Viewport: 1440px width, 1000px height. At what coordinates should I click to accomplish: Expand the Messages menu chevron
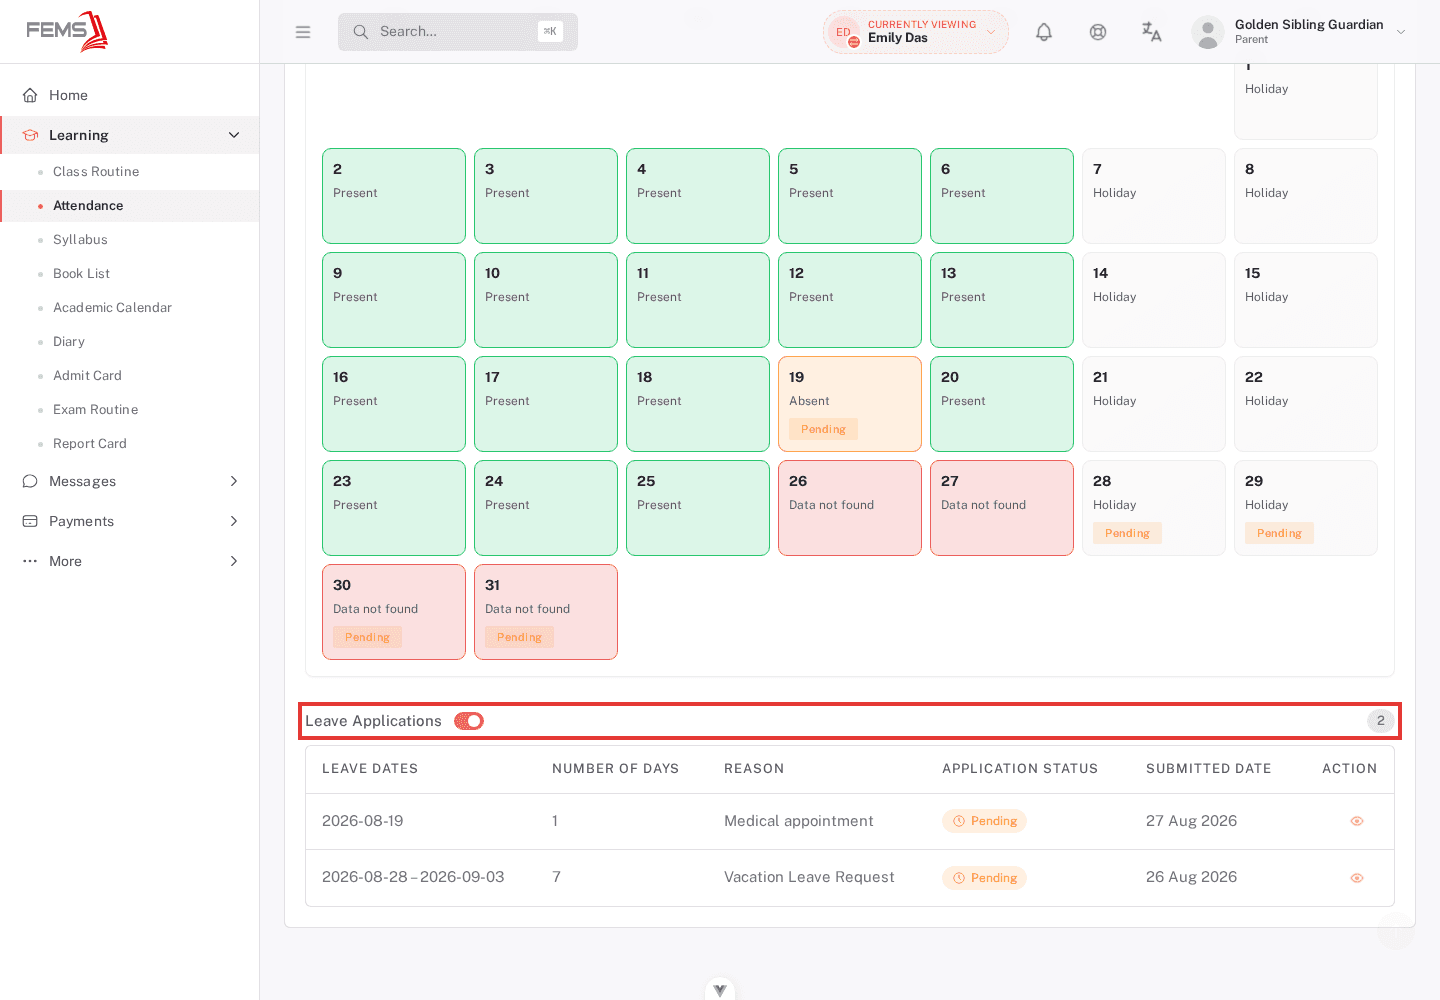[x=234, y=481]
